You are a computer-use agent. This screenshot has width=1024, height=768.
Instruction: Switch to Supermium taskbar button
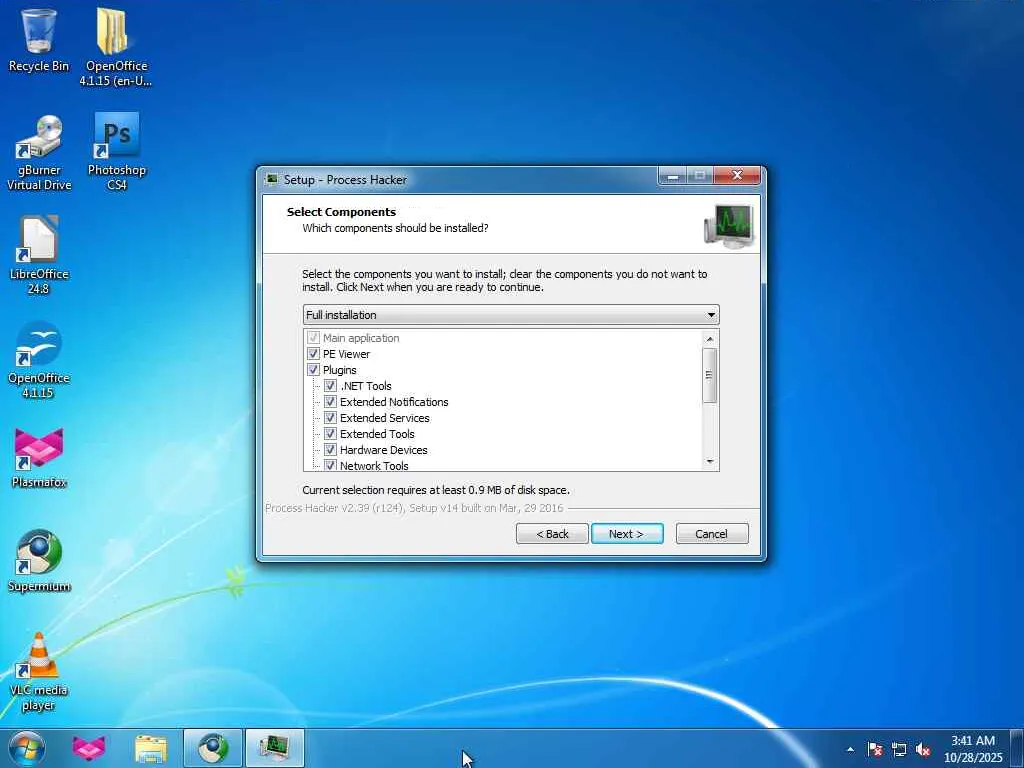pyautogui.click(x=213, y=748)
